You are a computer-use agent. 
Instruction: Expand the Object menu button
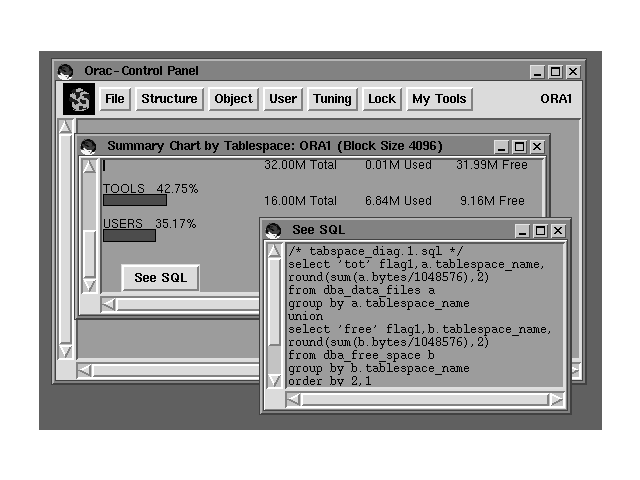[x=234, y=99]
